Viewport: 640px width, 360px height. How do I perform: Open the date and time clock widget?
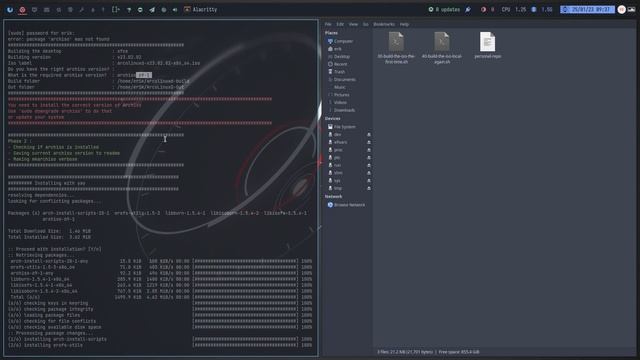[x=587, y=9]
